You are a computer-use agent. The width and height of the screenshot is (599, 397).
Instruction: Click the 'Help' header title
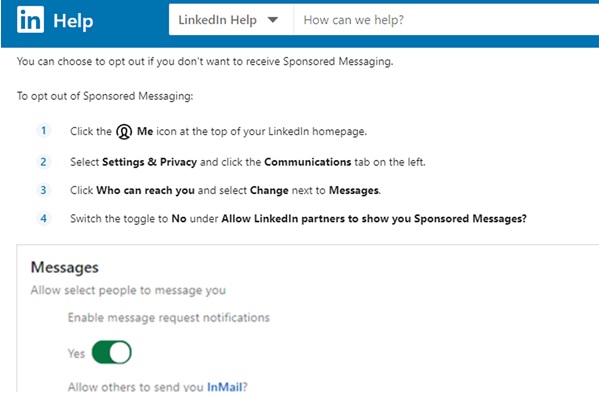pos(73,21)
